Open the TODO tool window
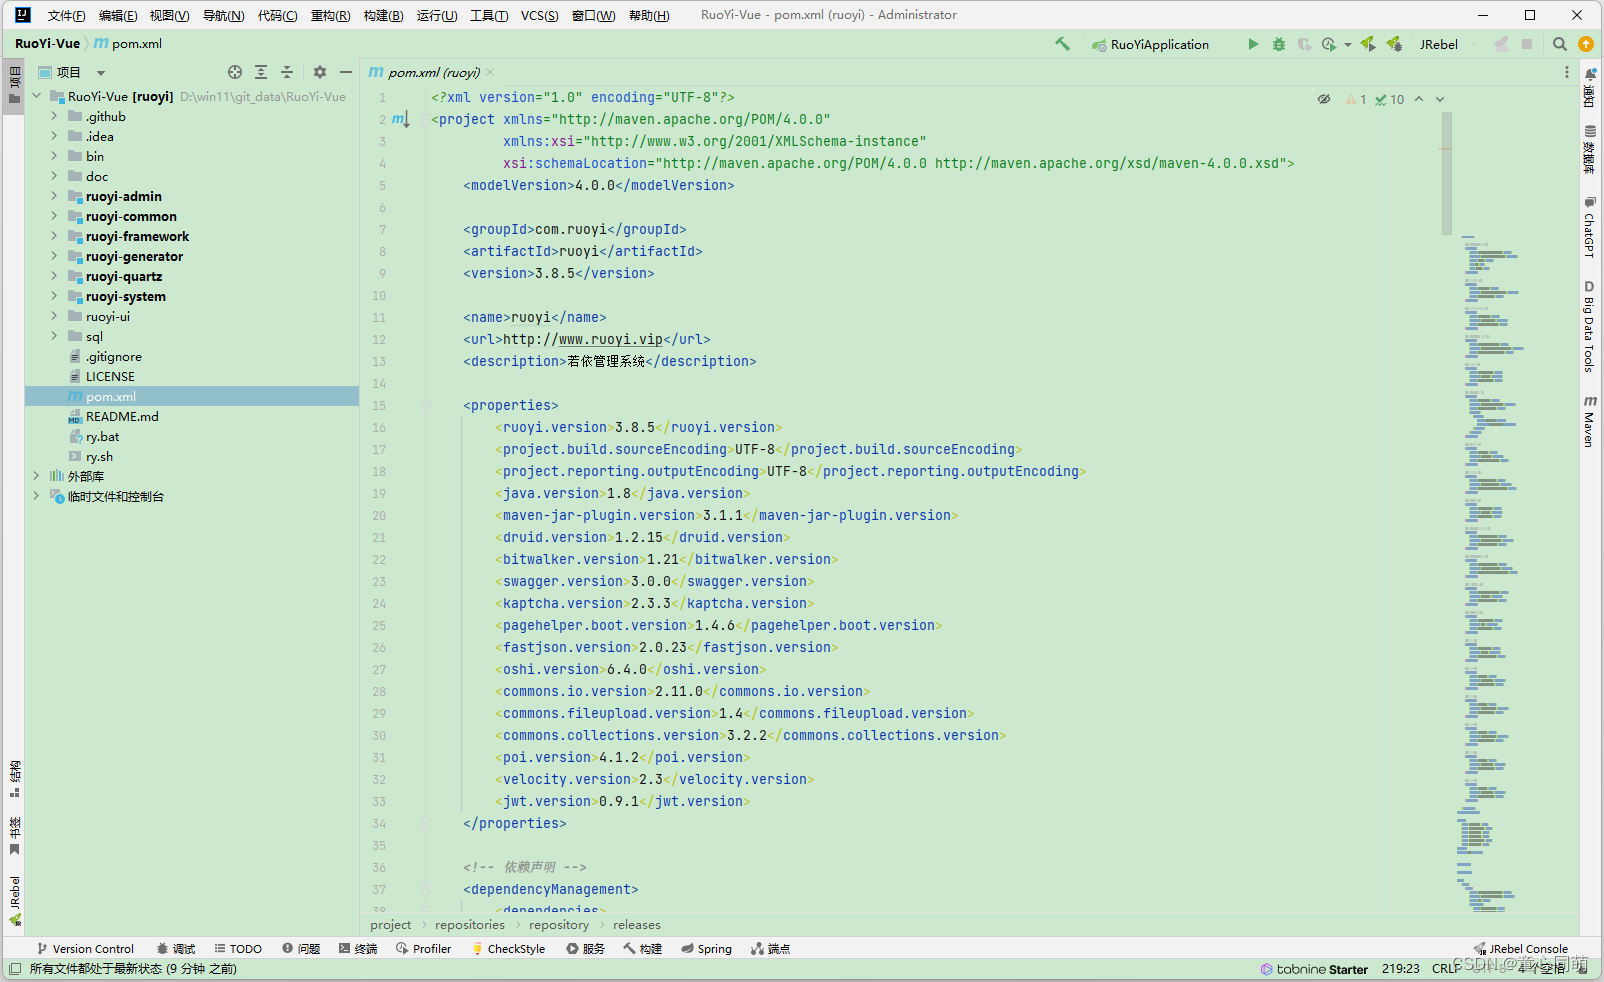This screenshot has width=1604, height=982. (238, 949)
